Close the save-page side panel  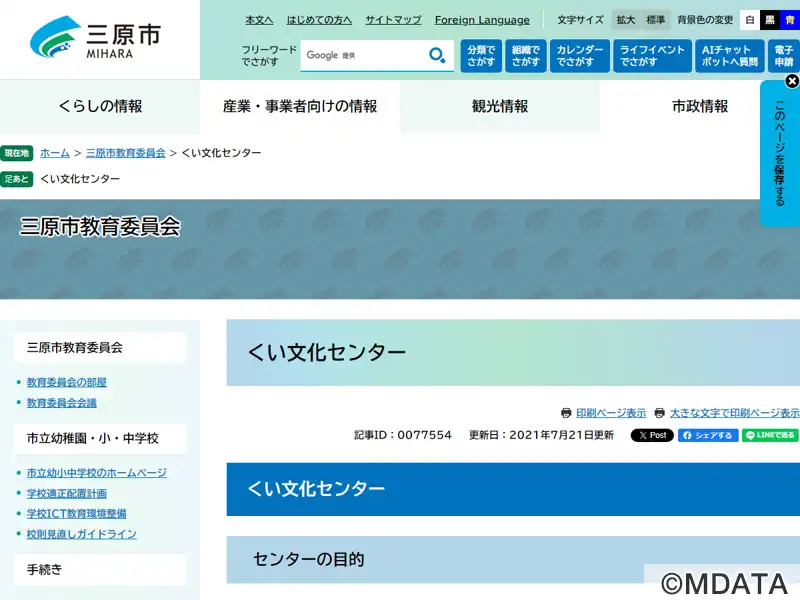(x=792, y=81)
